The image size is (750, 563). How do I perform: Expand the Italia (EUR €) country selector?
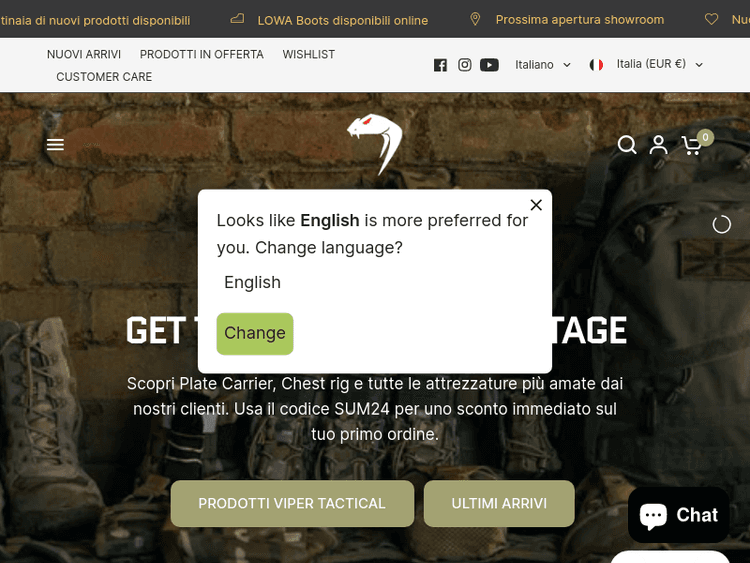[x=646, y=64]
